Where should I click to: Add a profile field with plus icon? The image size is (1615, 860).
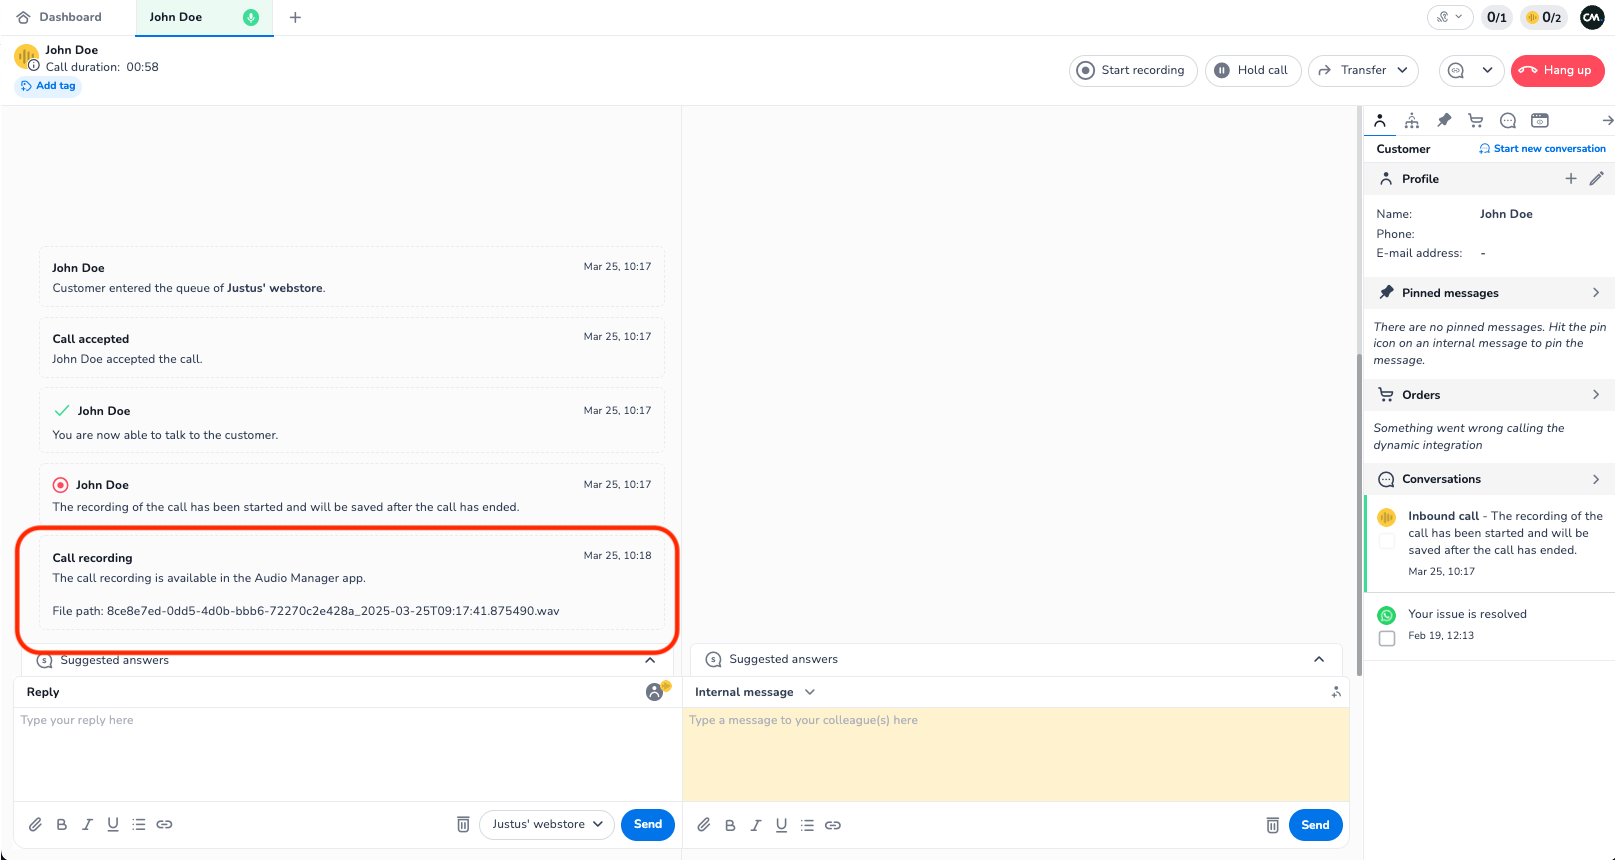click(1571, 179)
